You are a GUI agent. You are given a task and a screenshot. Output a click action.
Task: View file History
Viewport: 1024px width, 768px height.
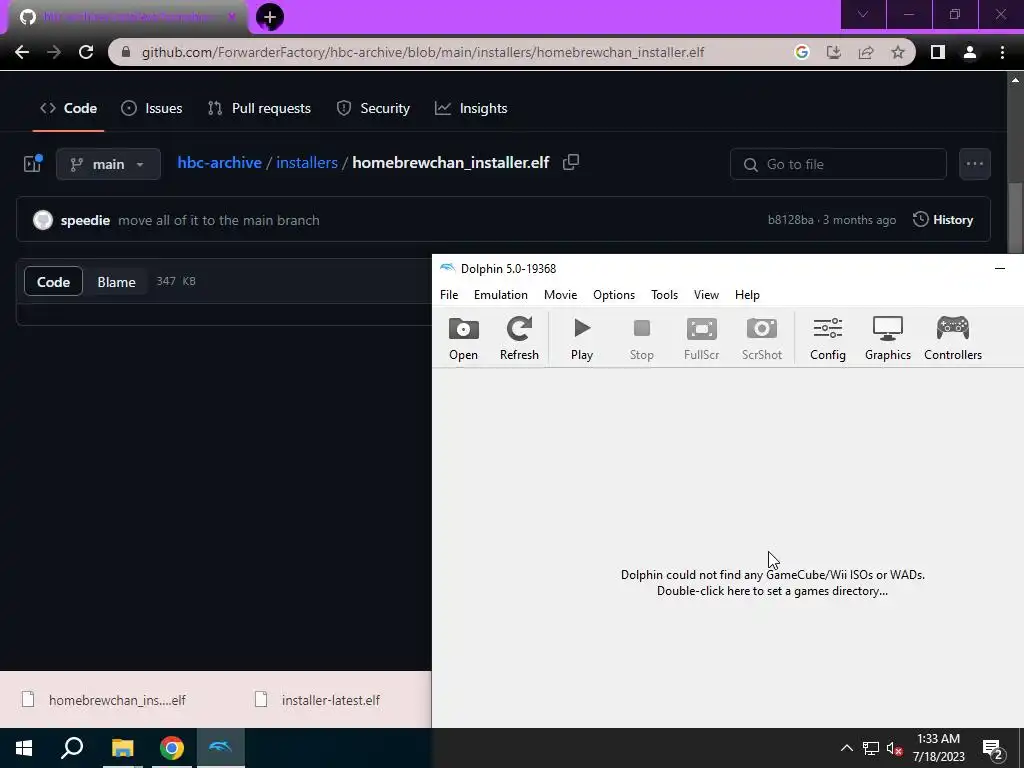tap(943, 220)
